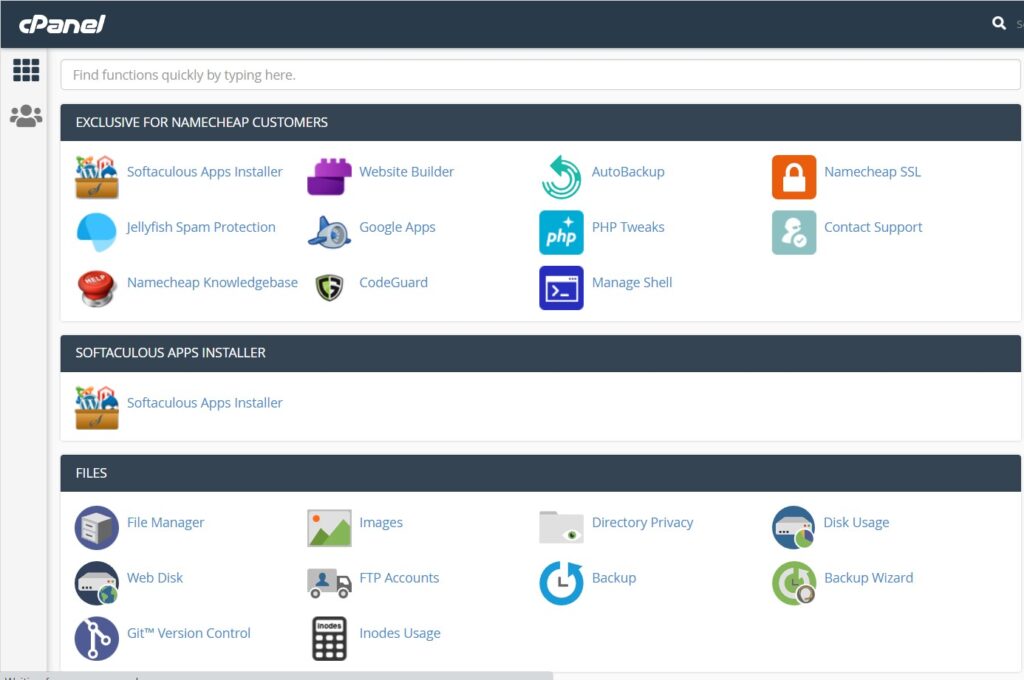
Task: Open the Google Apps icon
Action: (329, 232)
